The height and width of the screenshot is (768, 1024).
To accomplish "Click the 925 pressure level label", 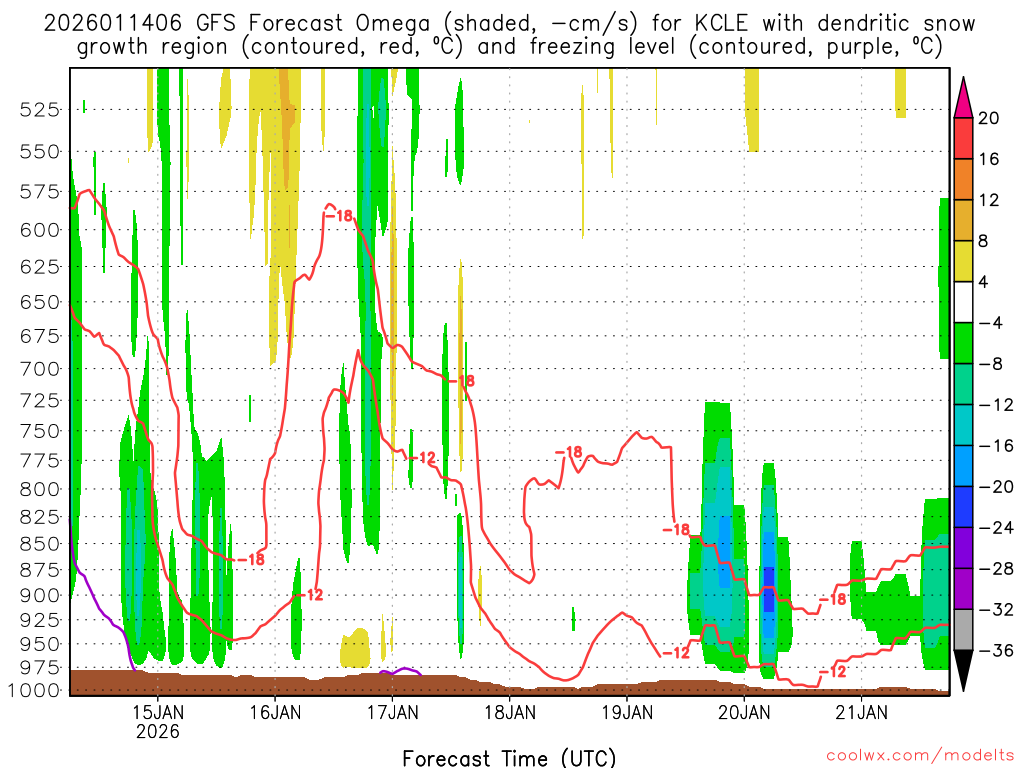I will click(40, 619).
